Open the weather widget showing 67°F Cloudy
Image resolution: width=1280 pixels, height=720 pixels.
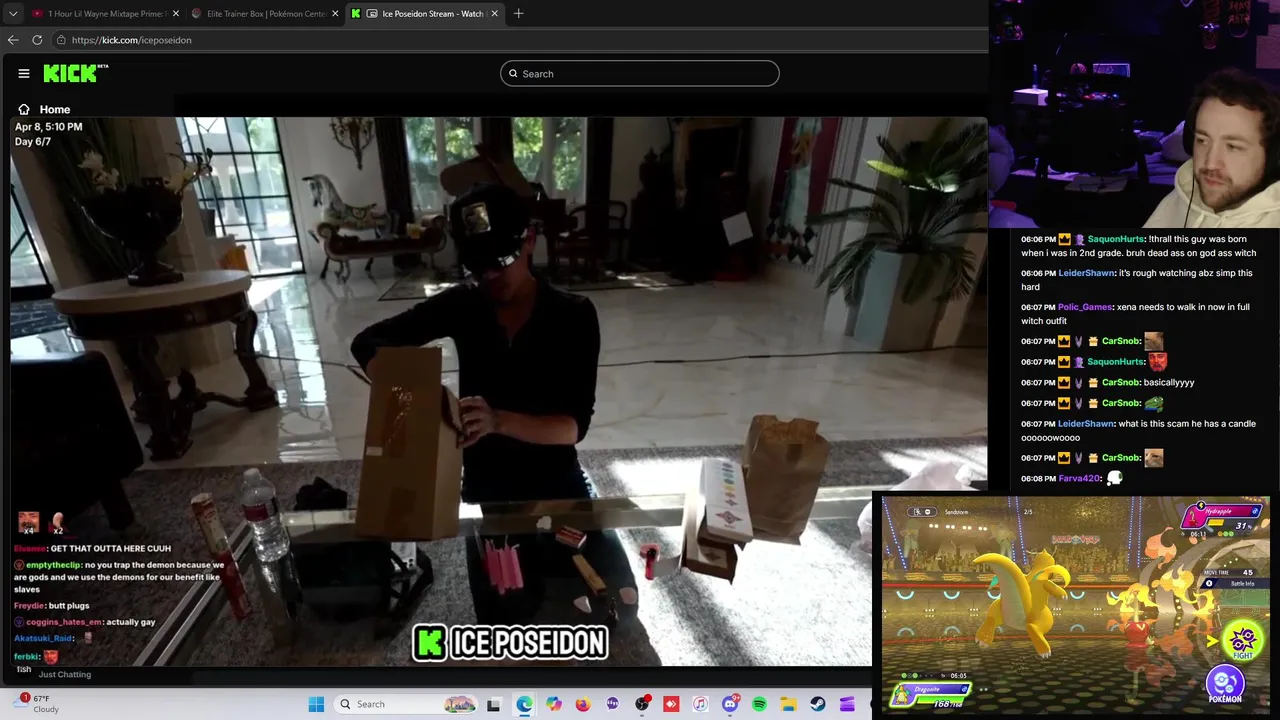tap(38, 703)
